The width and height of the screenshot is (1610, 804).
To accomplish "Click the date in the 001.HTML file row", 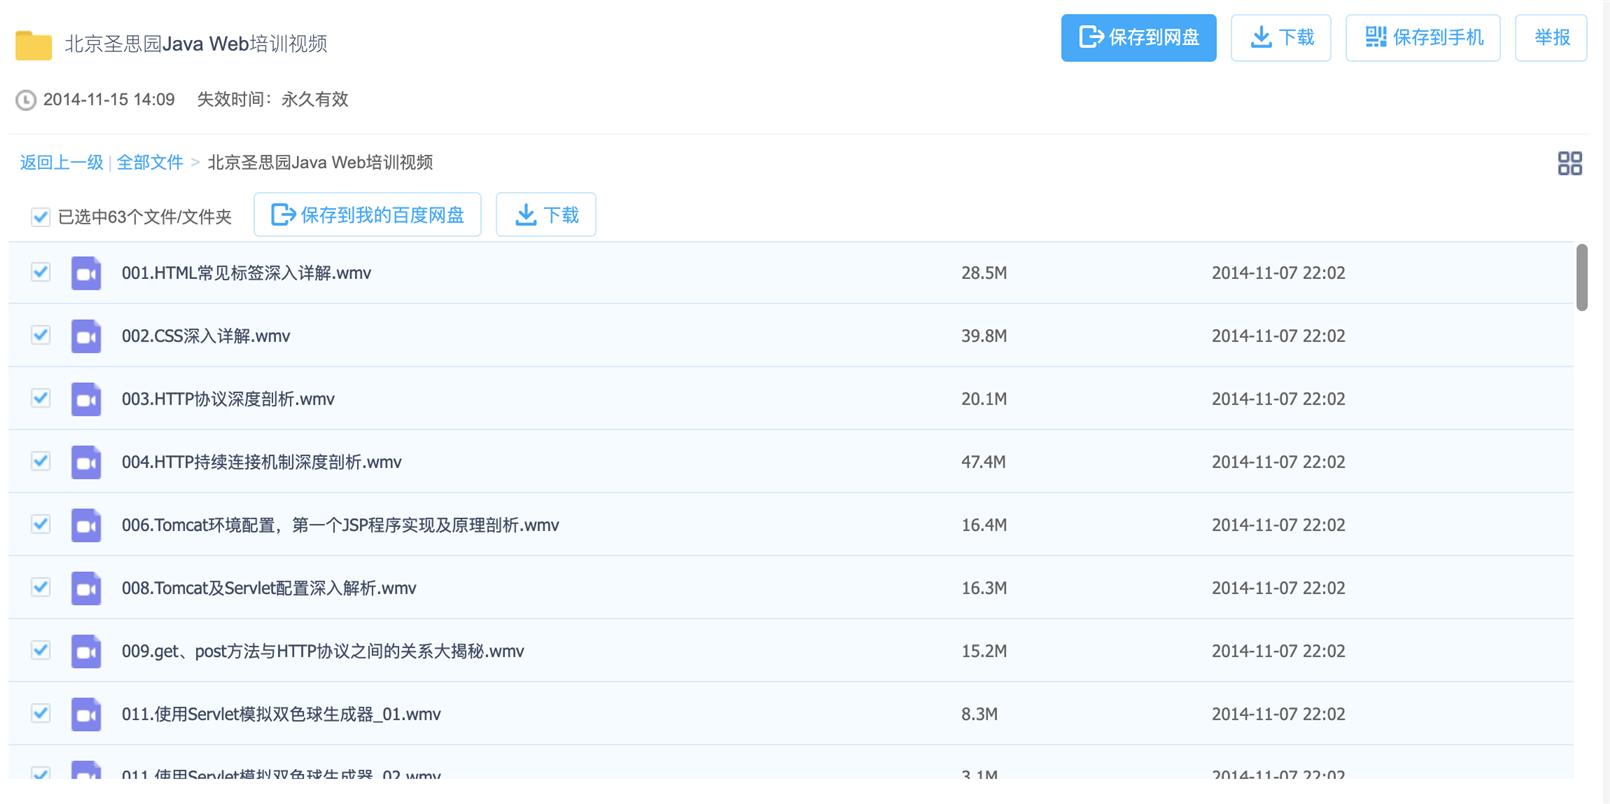I will (1278, 273).
